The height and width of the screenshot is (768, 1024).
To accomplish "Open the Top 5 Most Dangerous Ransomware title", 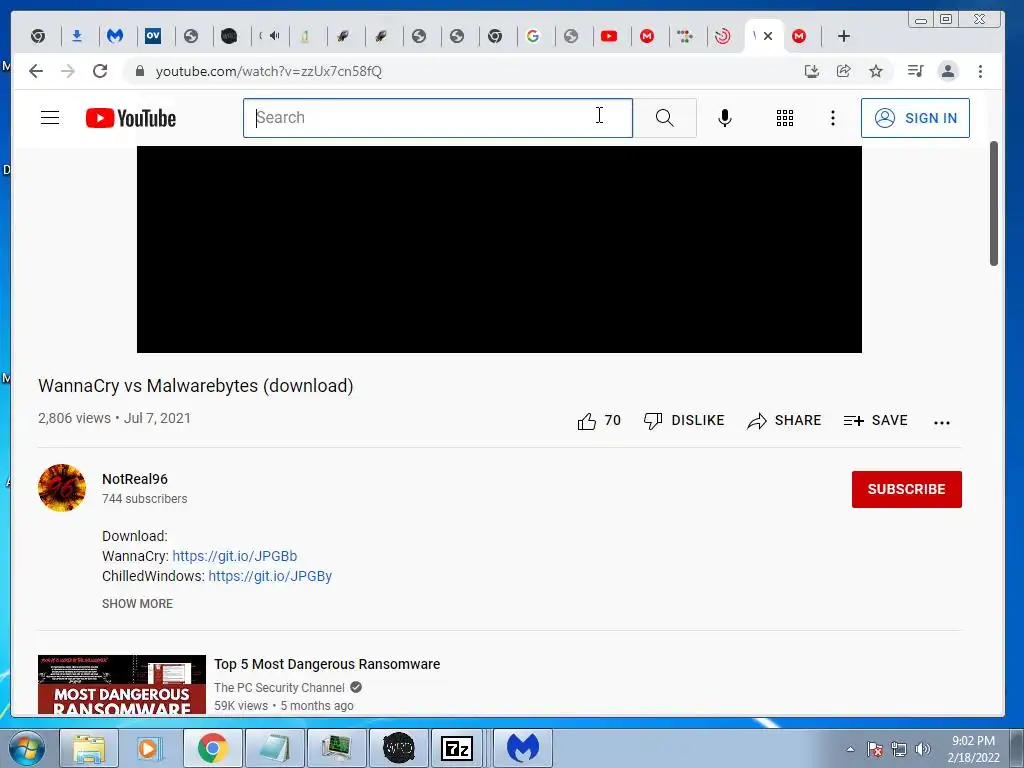I will (327, 664).
